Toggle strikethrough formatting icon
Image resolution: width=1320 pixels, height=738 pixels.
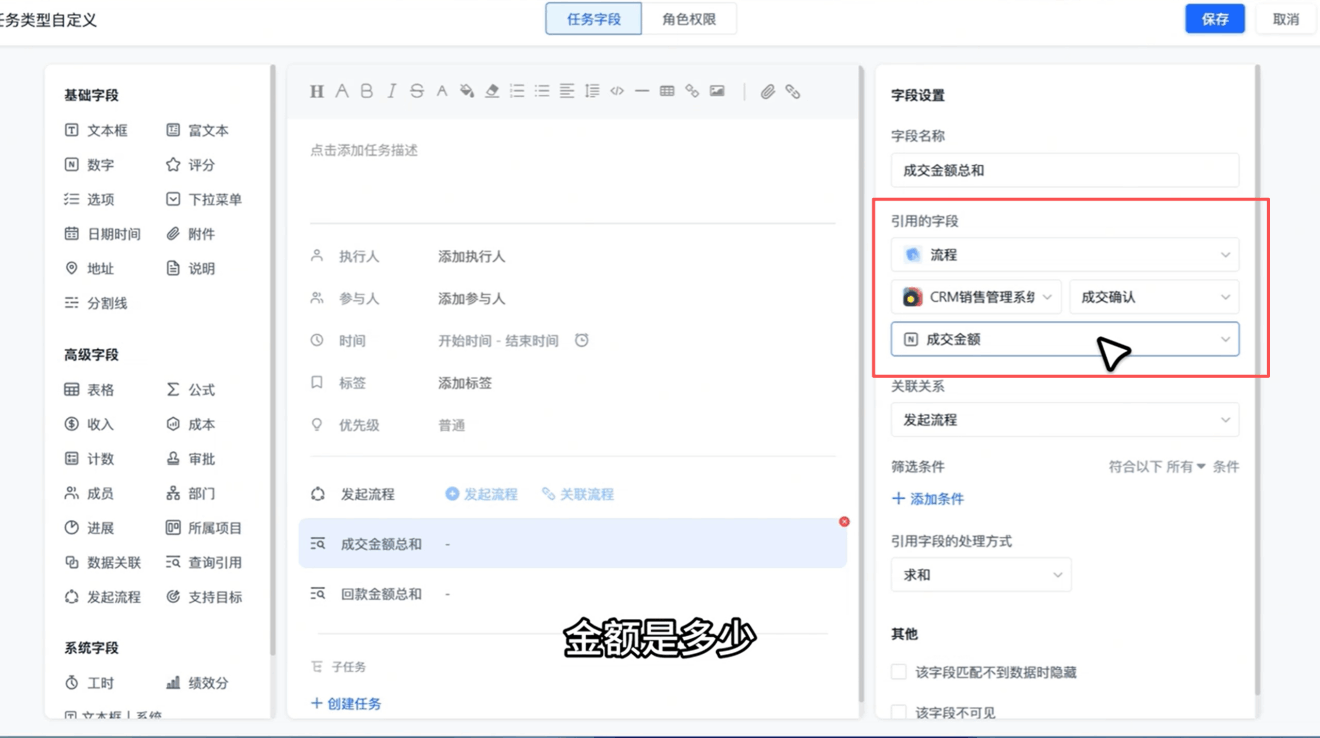pos(417,91)
